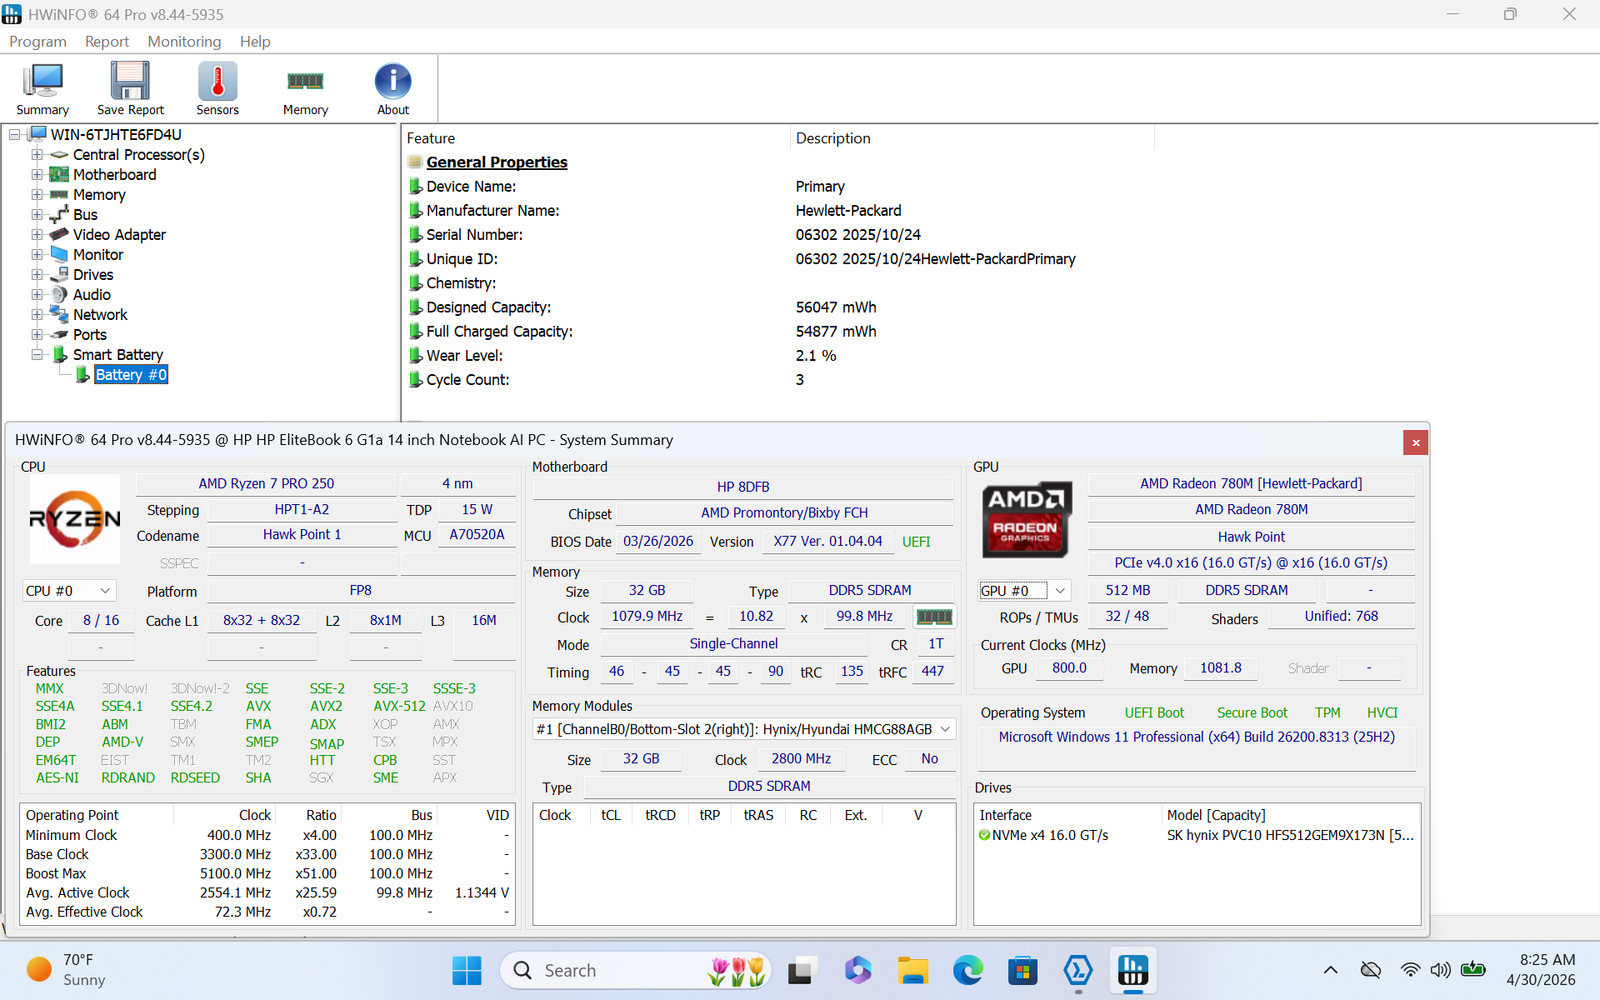Click the volume tray icon
Viewport: 1600px width, 1000px height.
point(1441,970)
